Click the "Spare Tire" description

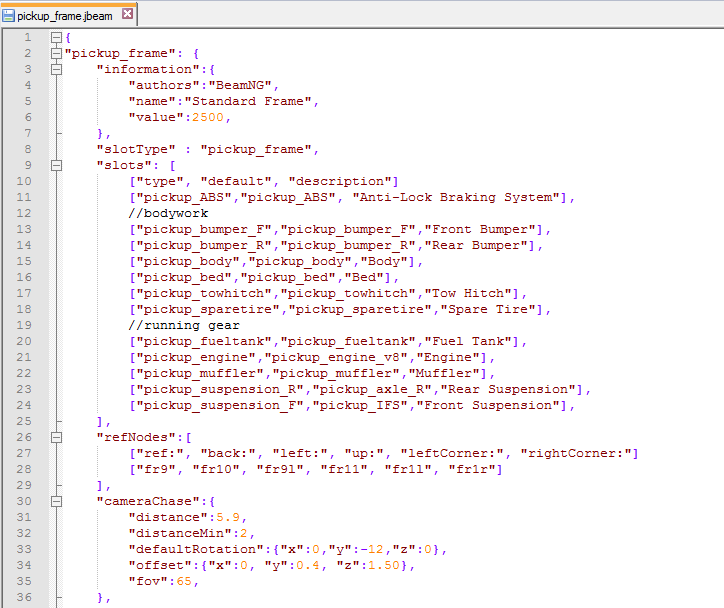pos(491,309)
